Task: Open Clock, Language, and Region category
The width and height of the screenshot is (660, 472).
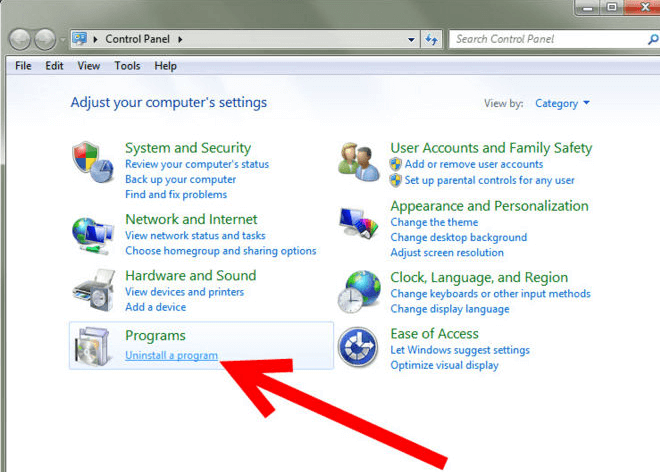Action: [x=479, y=277]
